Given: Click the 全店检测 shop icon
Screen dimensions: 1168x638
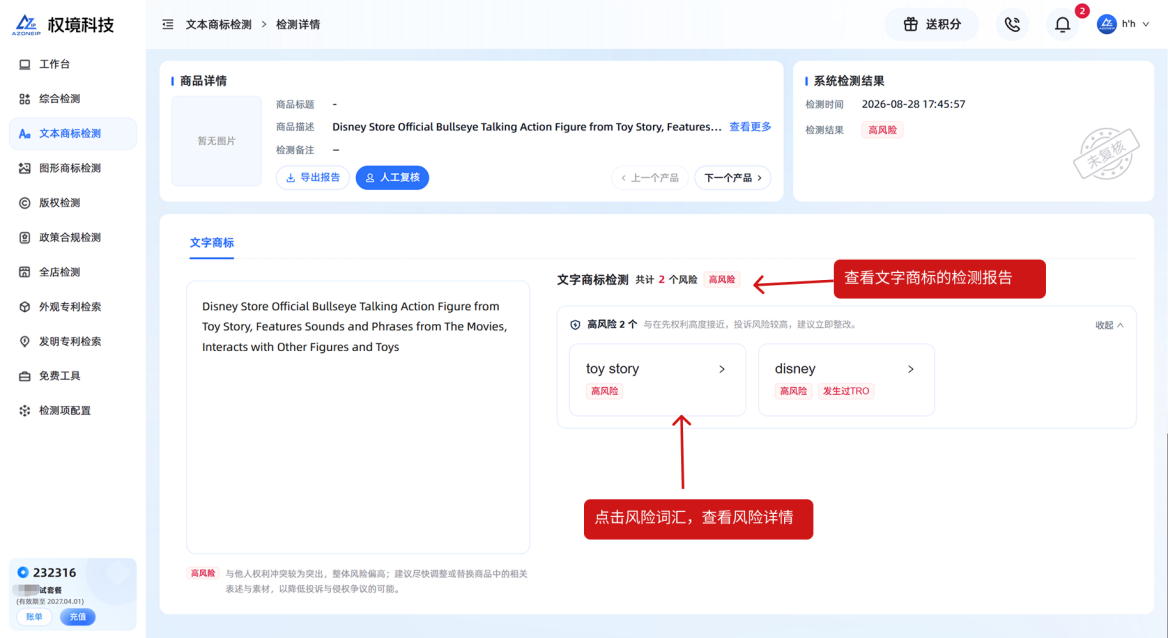Looking at the screenshot, I should pos(25,272).
